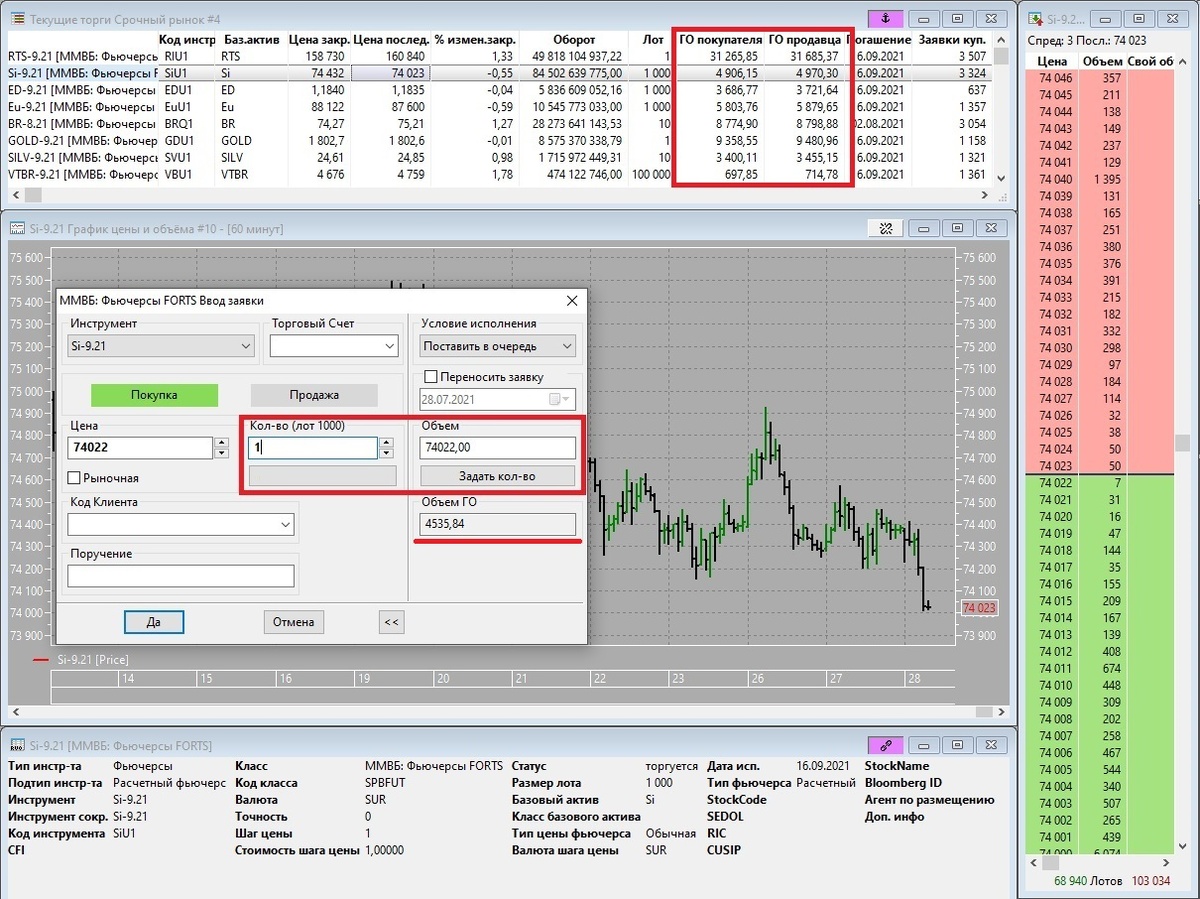Select the Si-9.21 row in trades table
Viewport: 1200px width, 899px height.
click(498, 73)
